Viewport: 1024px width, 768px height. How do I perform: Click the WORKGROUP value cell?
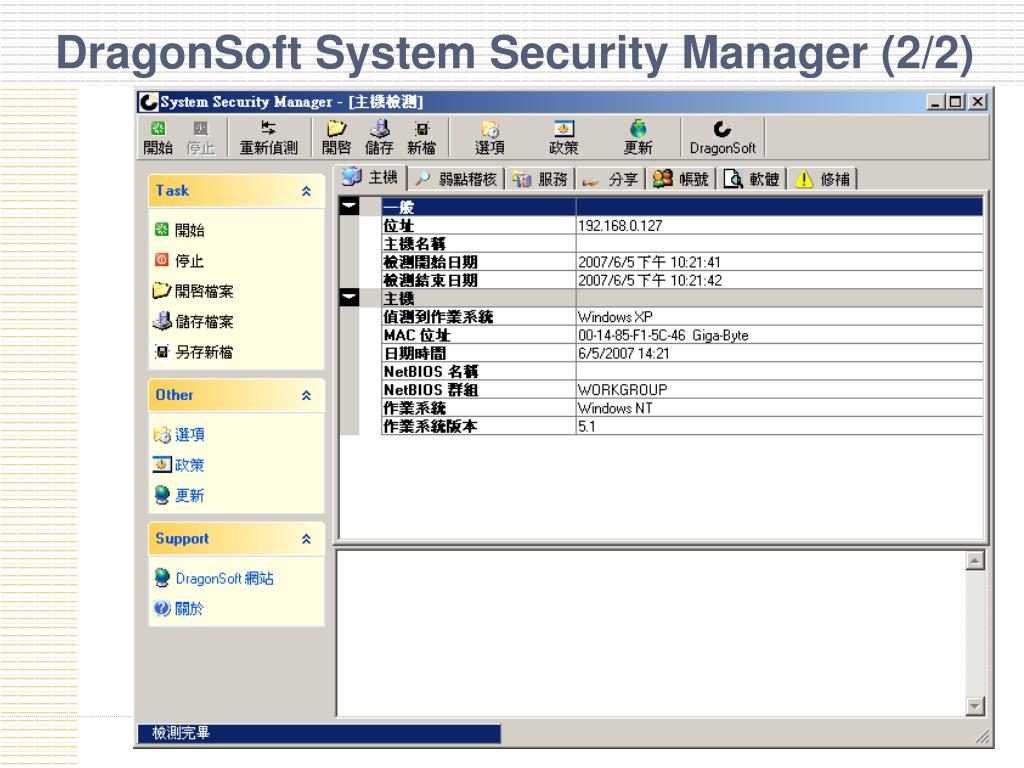coord(779,390)
